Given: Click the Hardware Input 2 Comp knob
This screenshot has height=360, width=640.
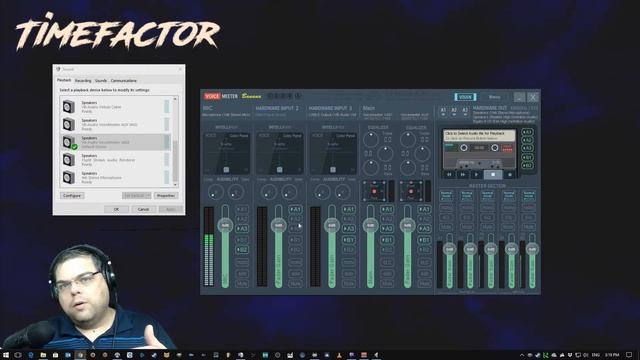Looking at the screenshot, I should (269, 192).
